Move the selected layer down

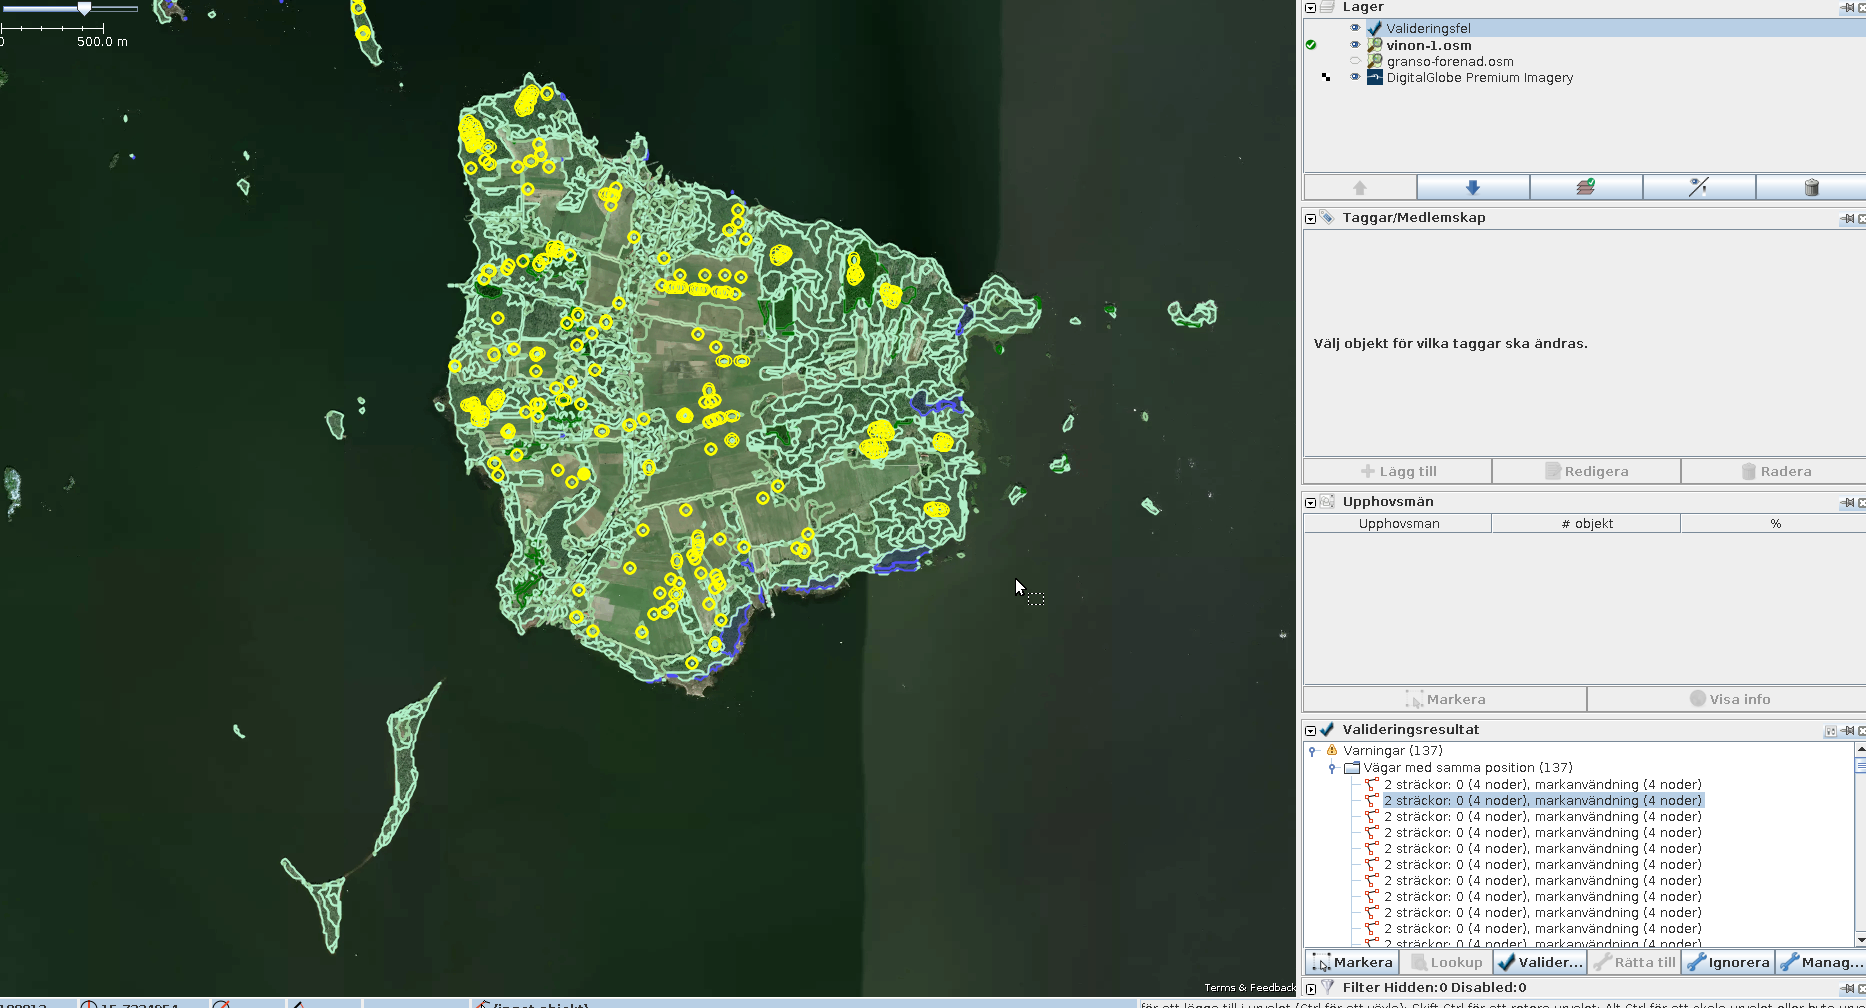[1472, 187]
